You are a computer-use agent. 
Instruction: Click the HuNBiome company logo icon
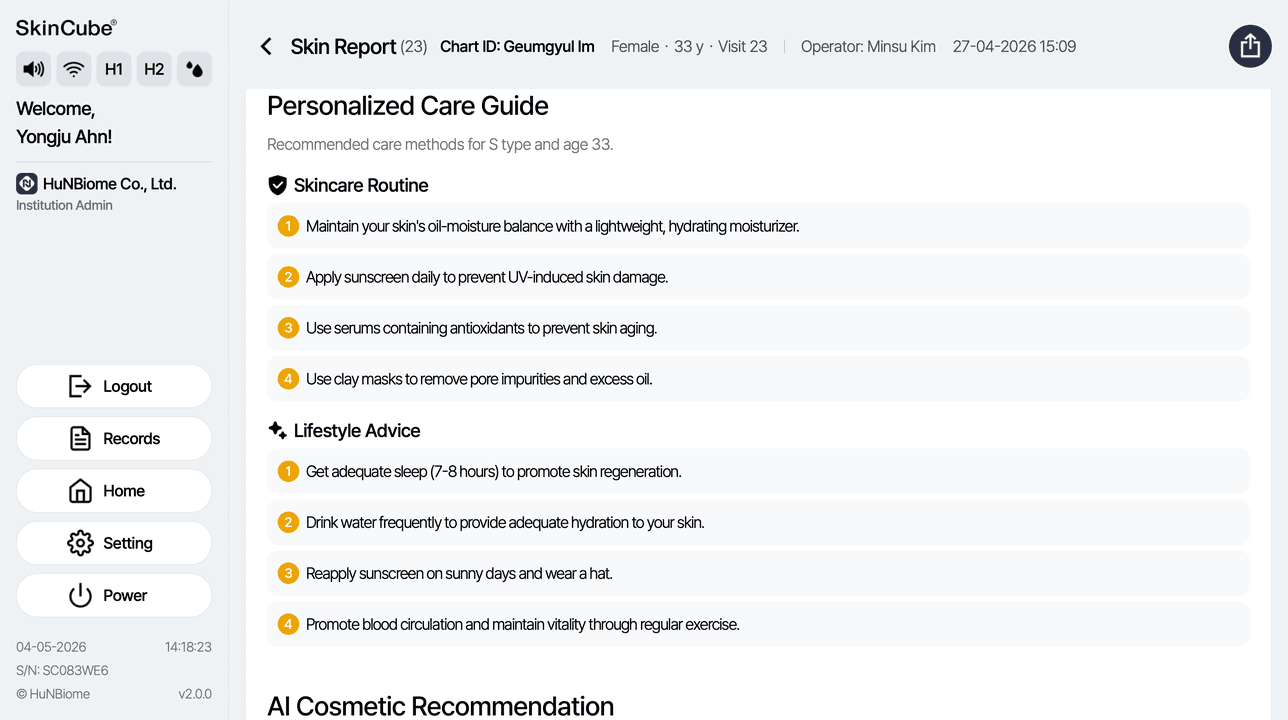coord(27,184)
